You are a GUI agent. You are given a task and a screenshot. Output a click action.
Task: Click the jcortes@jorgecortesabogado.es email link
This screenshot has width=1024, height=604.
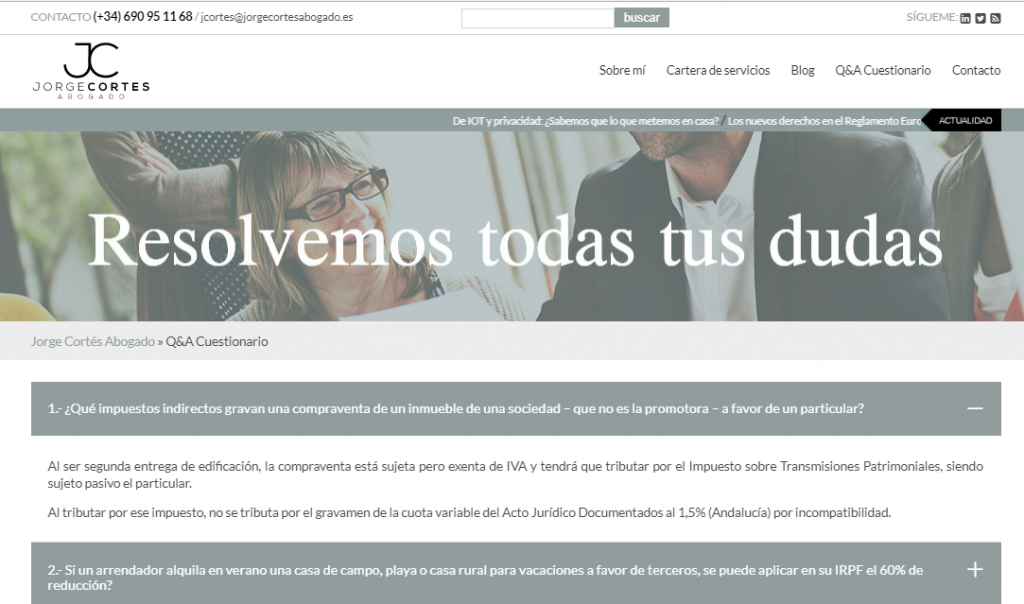(x=277, y=17)
